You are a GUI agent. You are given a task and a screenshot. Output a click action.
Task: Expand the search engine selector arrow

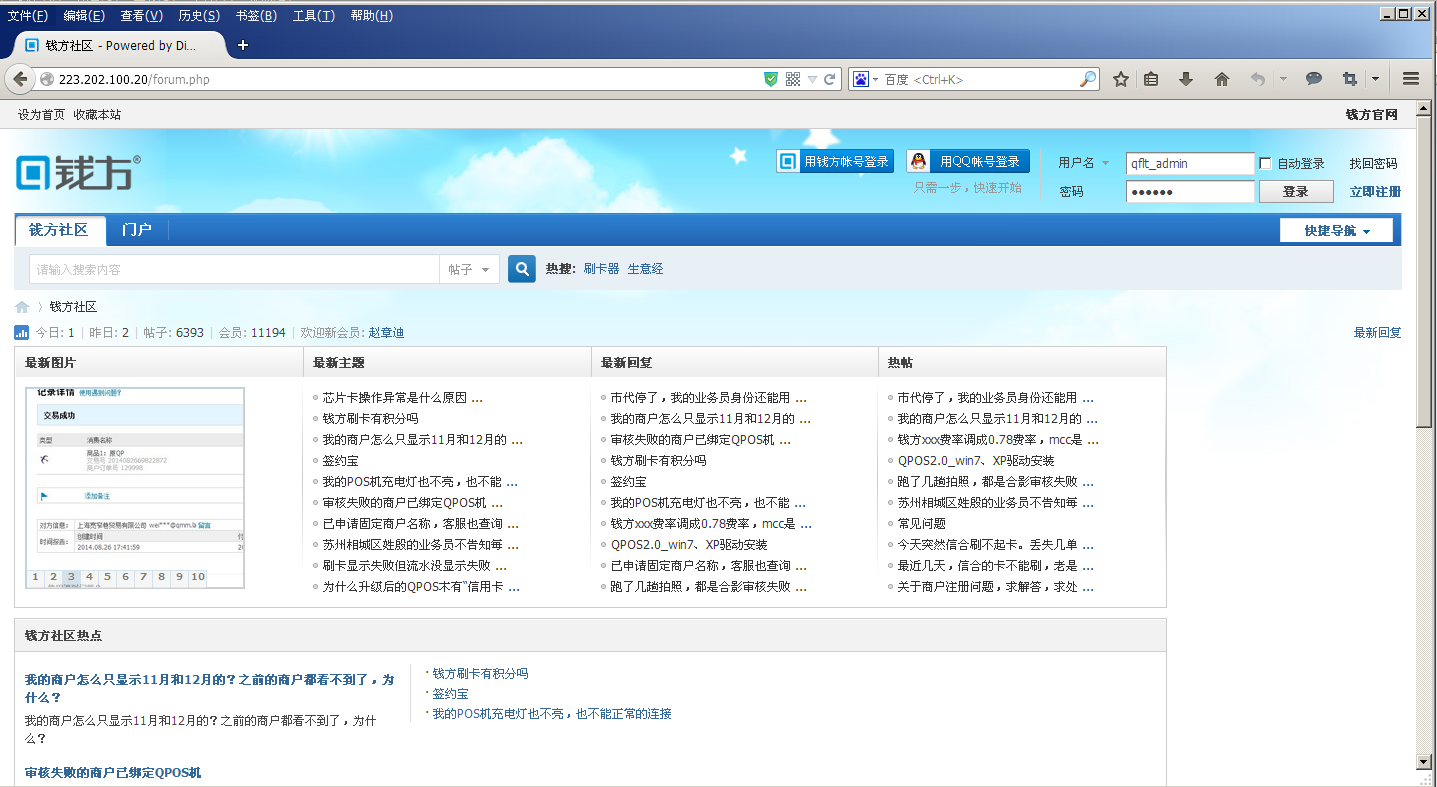click(x=875, y=79)
